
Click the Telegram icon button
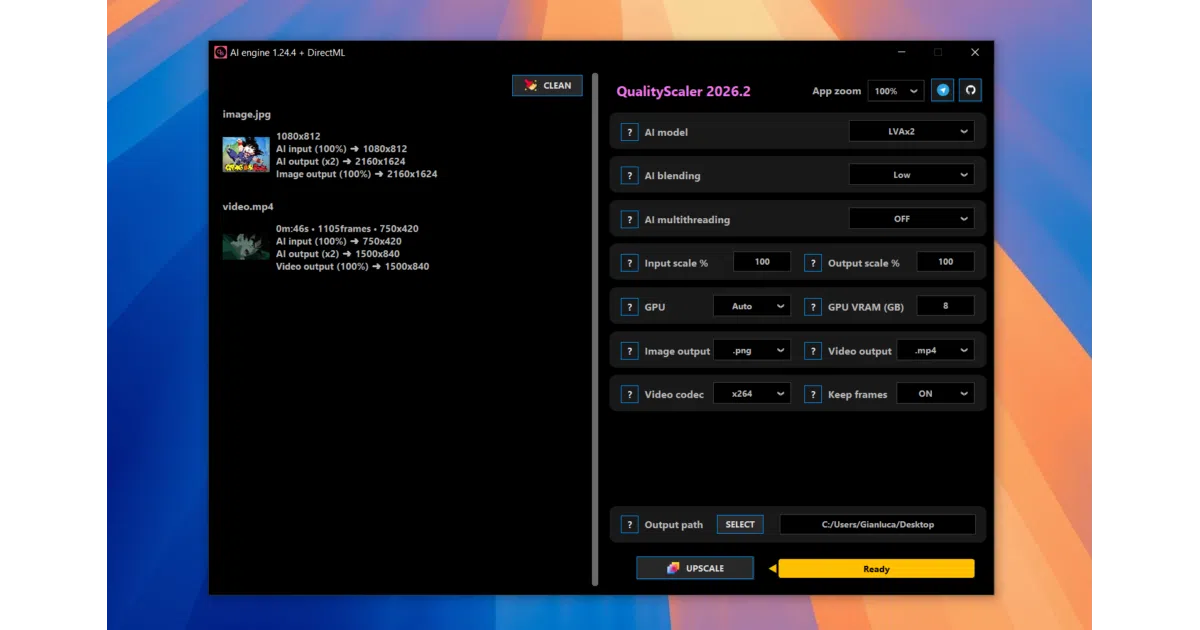coord(943,91)
